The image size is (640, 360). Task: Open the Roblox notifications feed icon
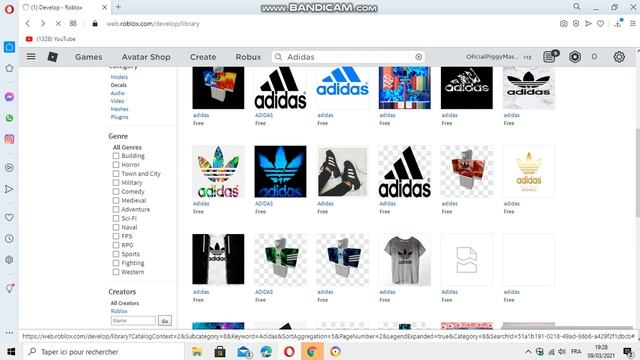tap(550, 56)
